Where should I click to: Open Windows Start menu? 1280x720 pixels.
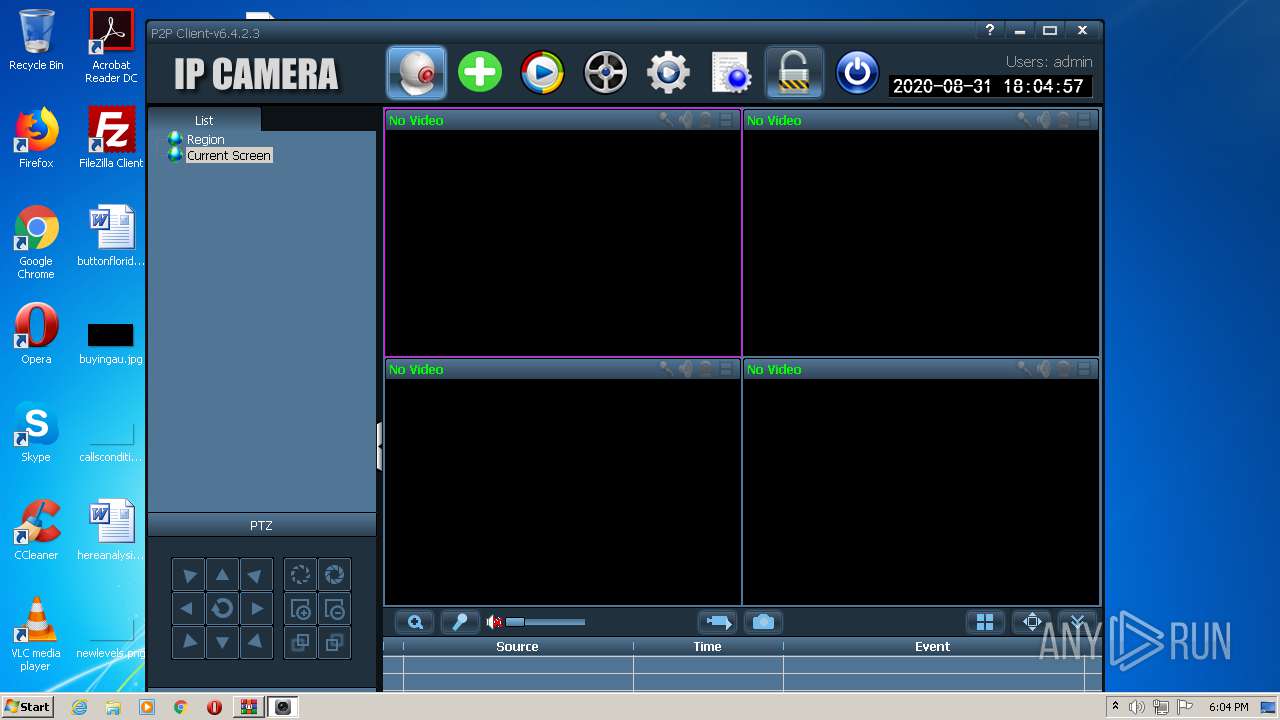pos(28,707)
